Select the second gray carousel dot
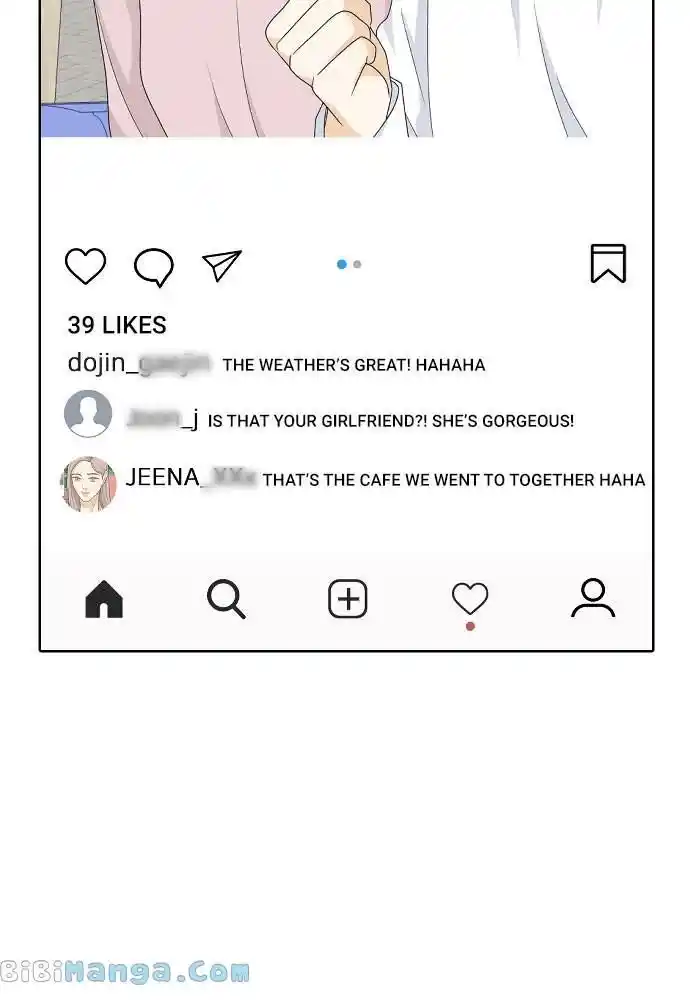Image resolution: width=690 pixels, height=1000 pixels. coord(357,264)
